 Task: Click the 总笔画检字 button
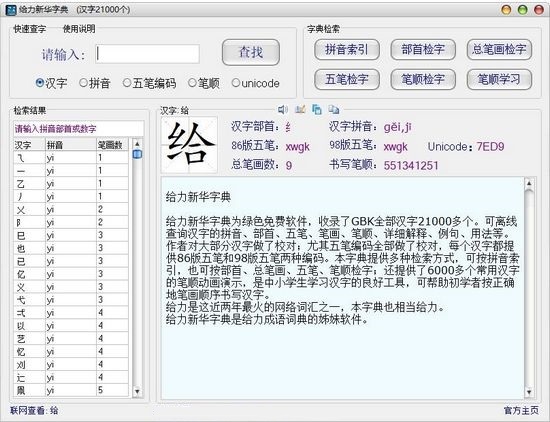click(499, 49)
